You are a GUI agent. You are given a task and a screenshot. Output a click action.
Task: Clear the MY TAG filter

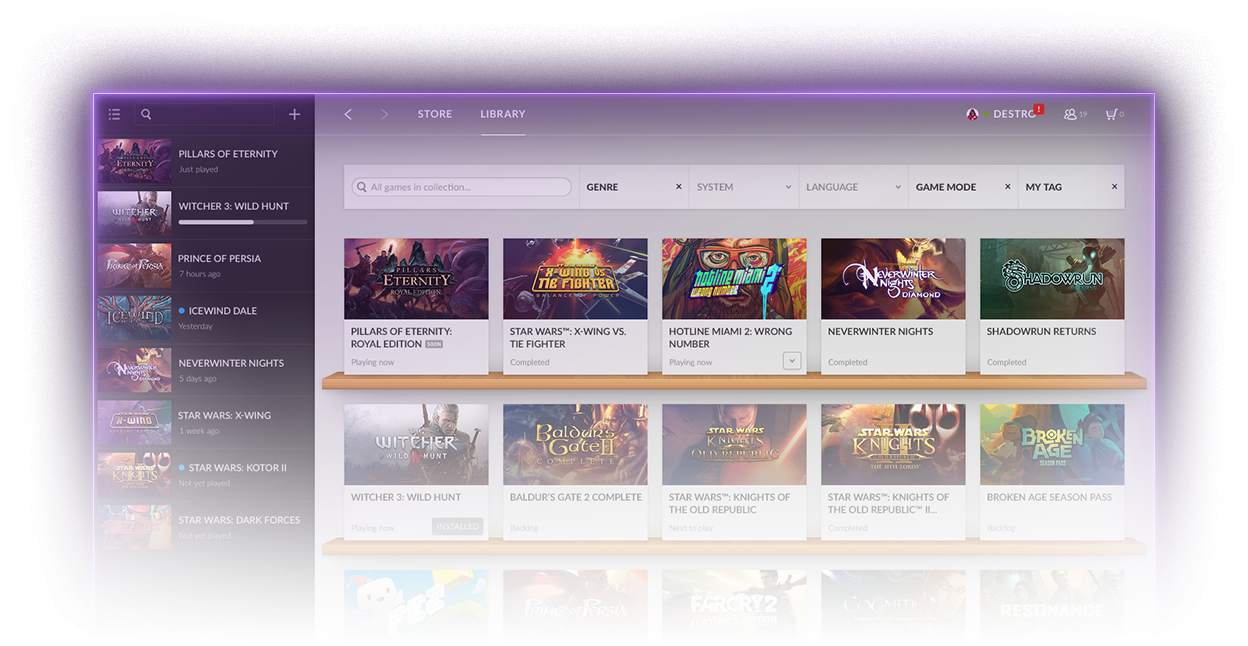(x=1113, y=186)
